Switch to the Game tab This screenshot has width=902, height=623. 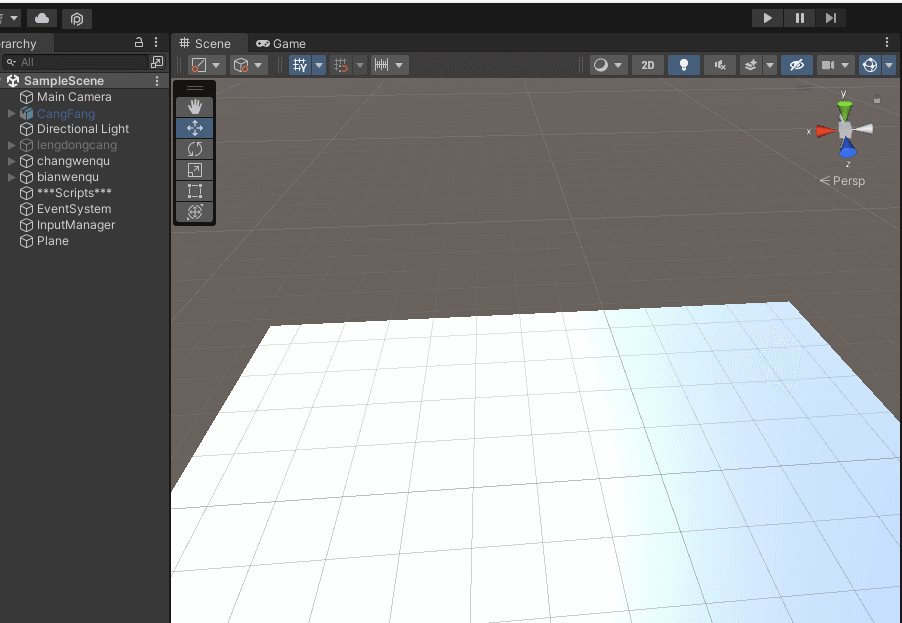tap(281, 44)
